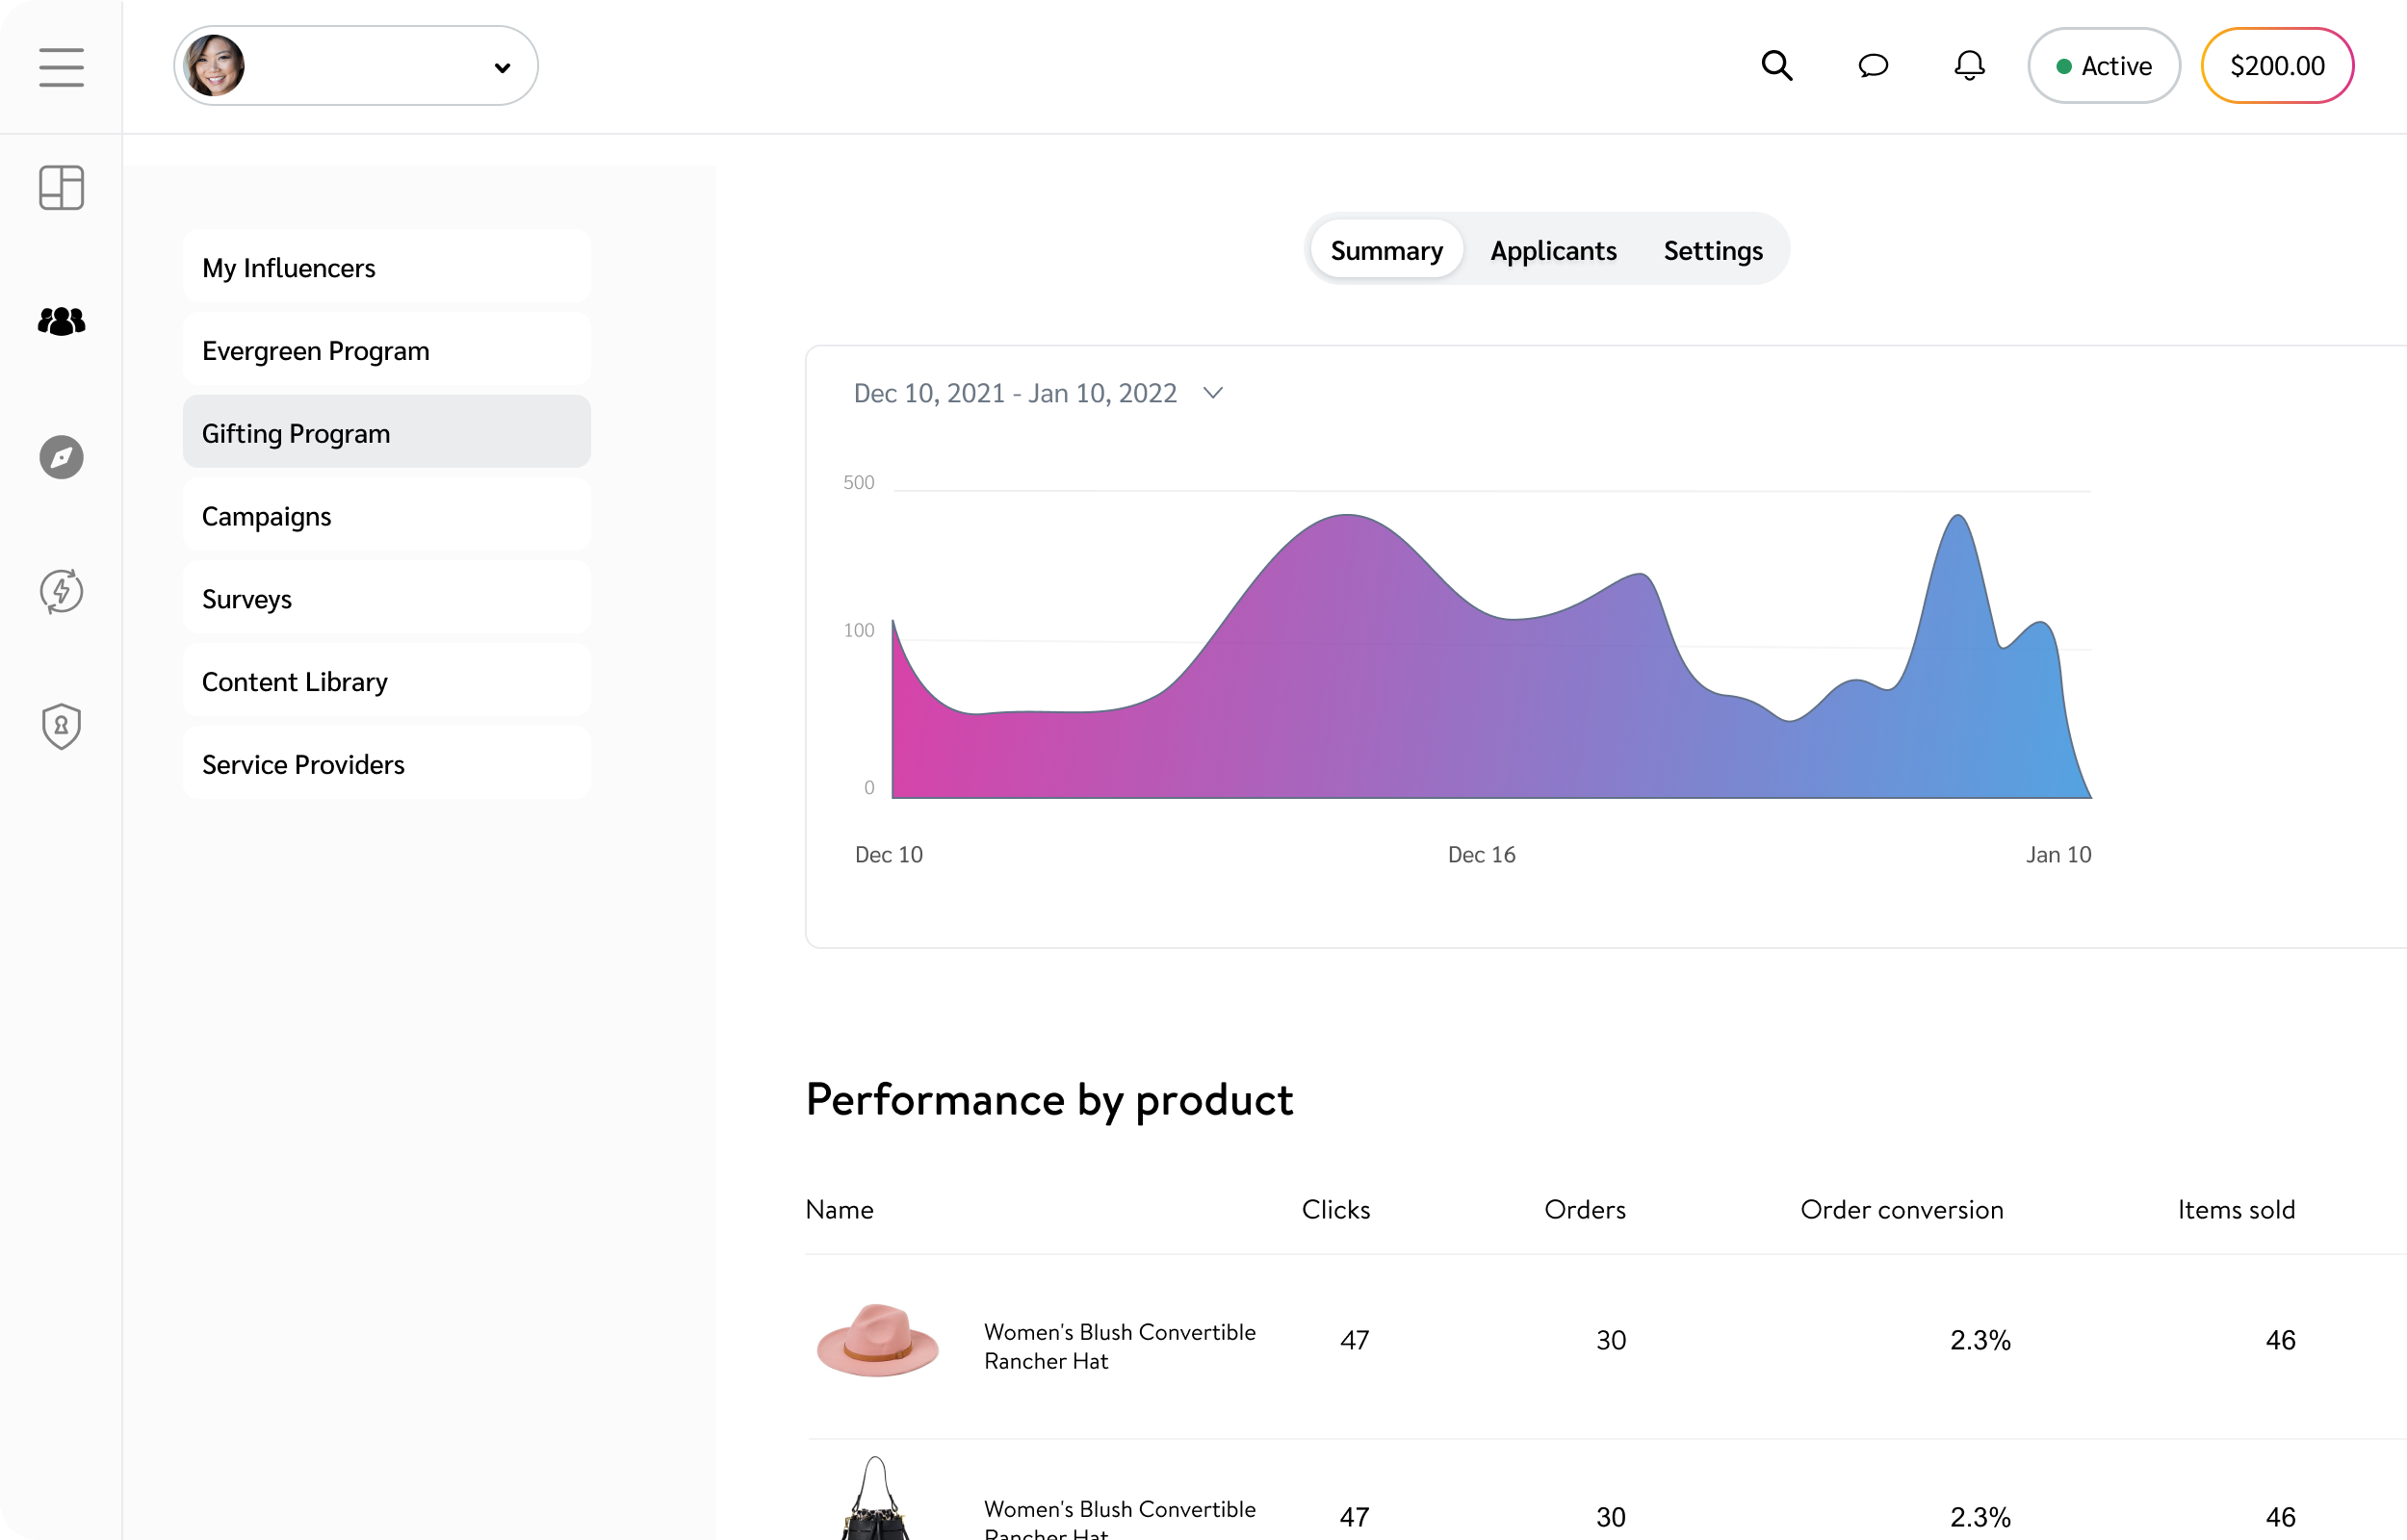Click the dashboard layout icon in sidebar
The image size is (2407, 1540).
[61, 187]
